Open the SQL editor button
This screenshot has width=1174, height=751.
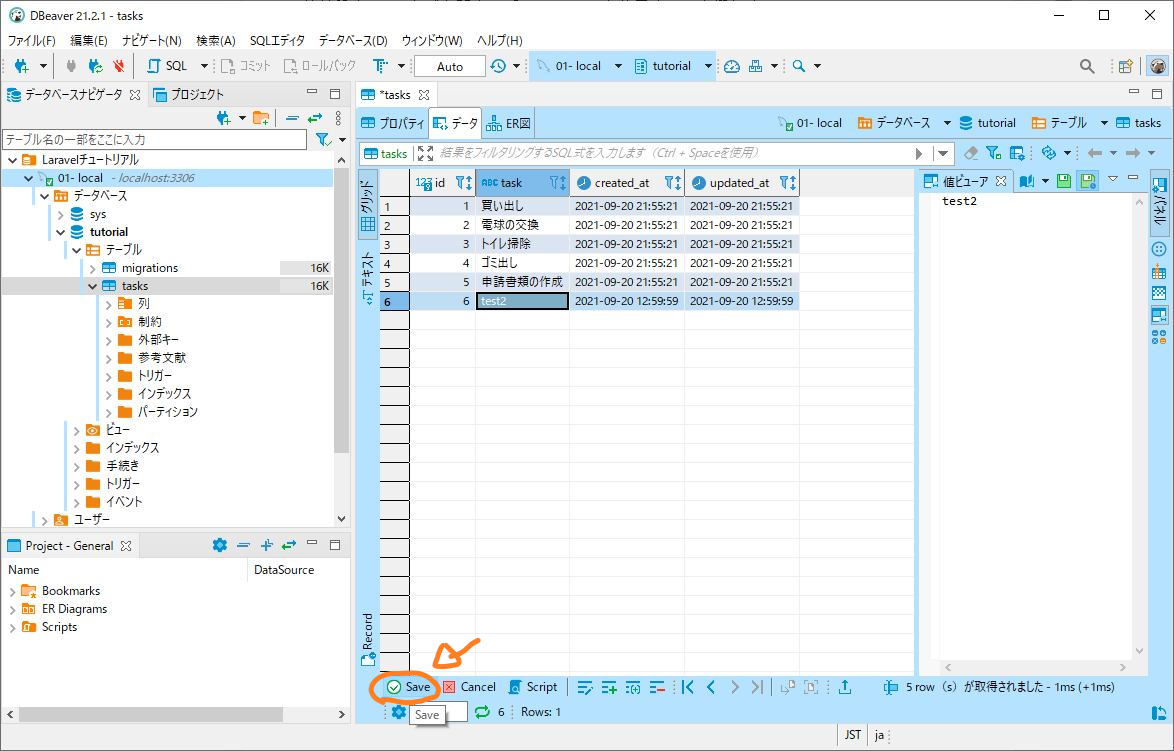(x=168, y=66)
